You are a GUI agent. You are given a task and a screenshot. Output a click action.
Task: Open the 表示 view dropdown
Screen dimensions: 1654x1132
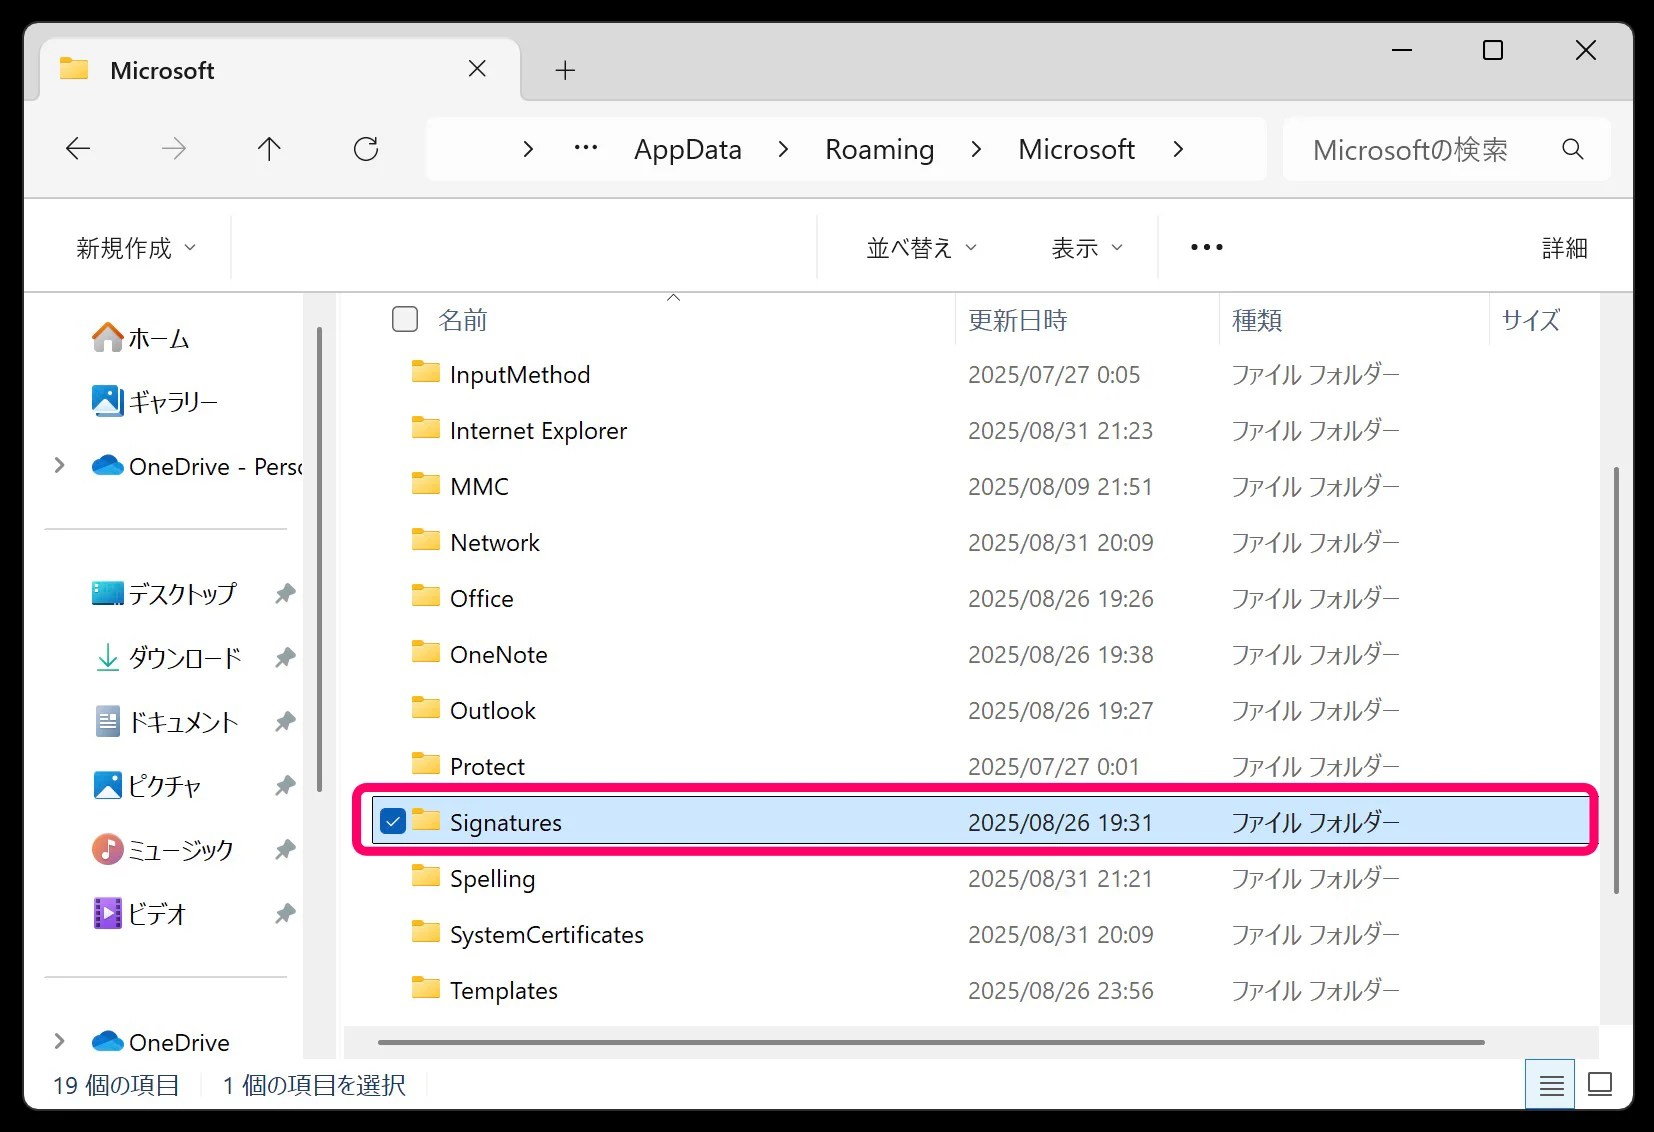click(x=1087, y=248)
